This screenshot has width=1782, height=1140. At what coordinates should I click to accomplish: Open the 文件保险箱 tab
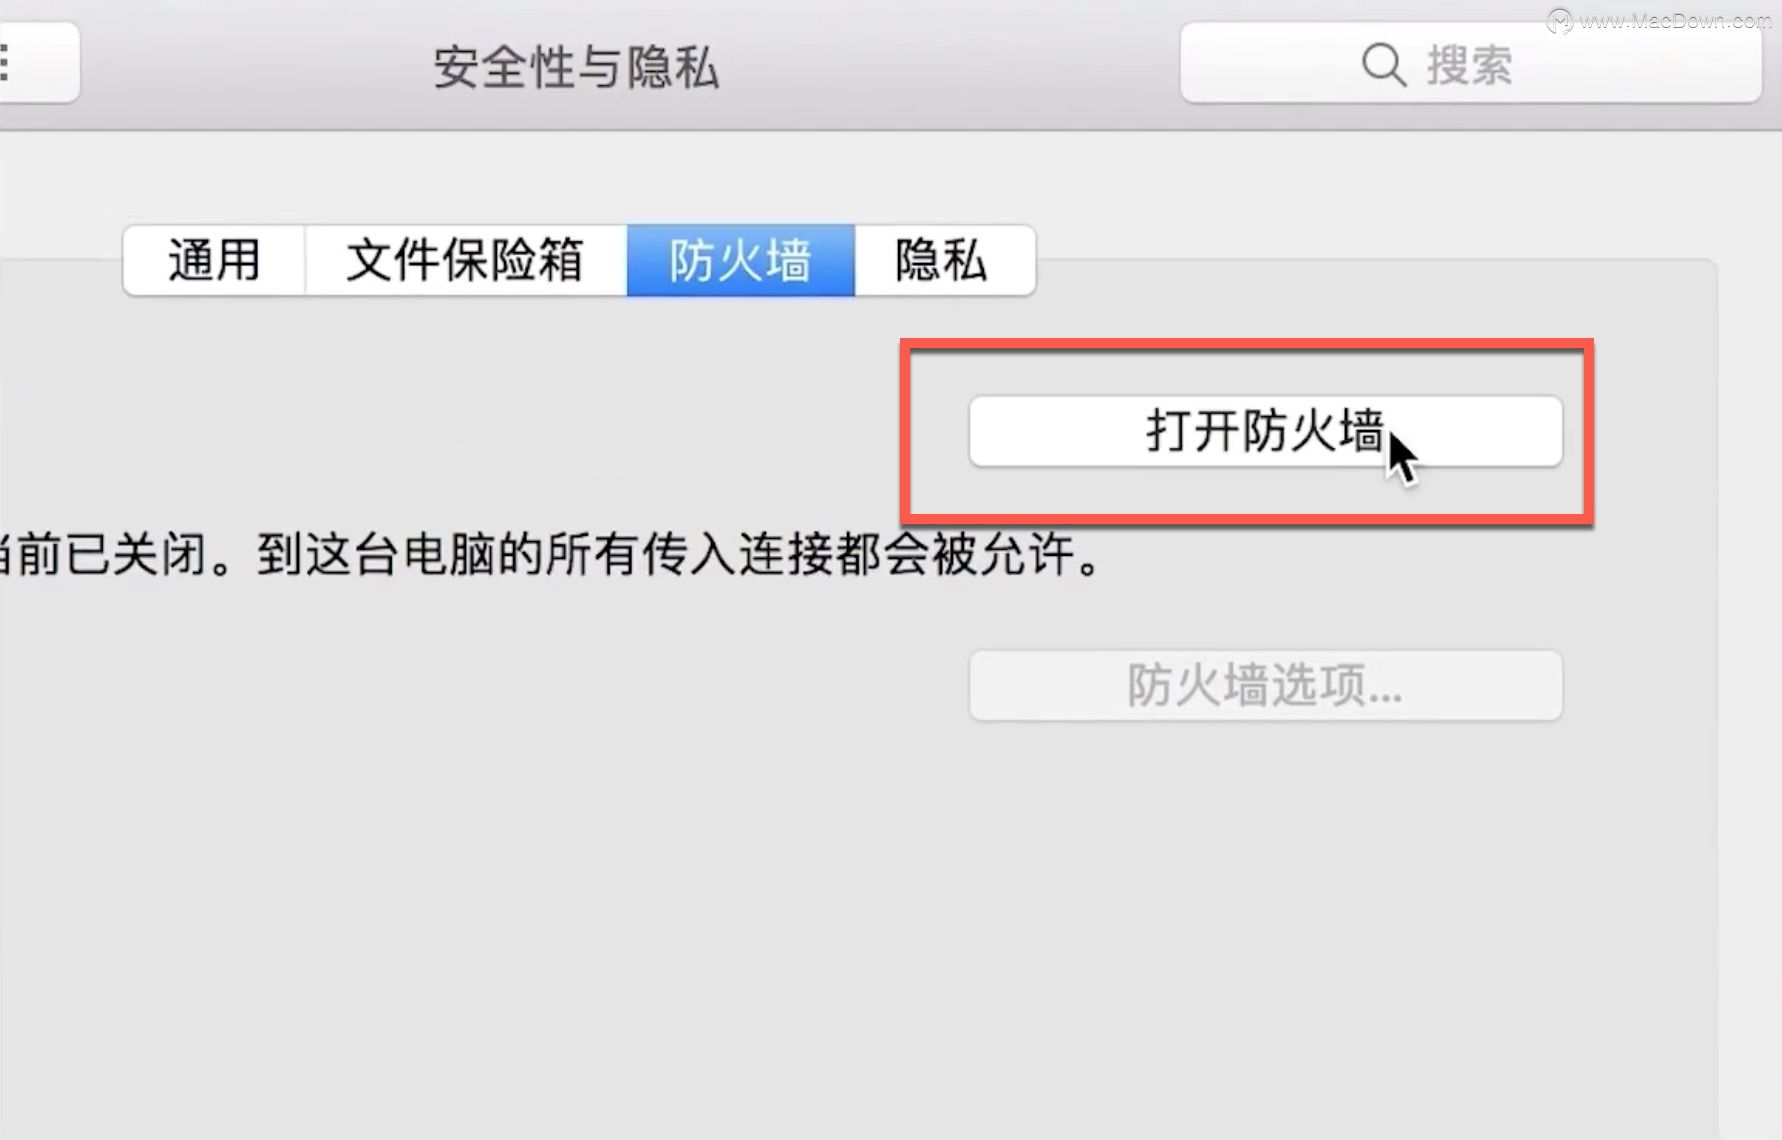tap(465, 260)
